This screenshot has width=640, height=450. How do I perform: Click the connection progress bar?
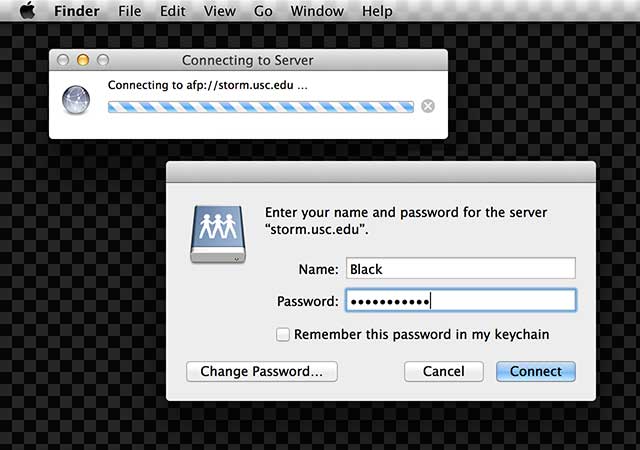260,105
